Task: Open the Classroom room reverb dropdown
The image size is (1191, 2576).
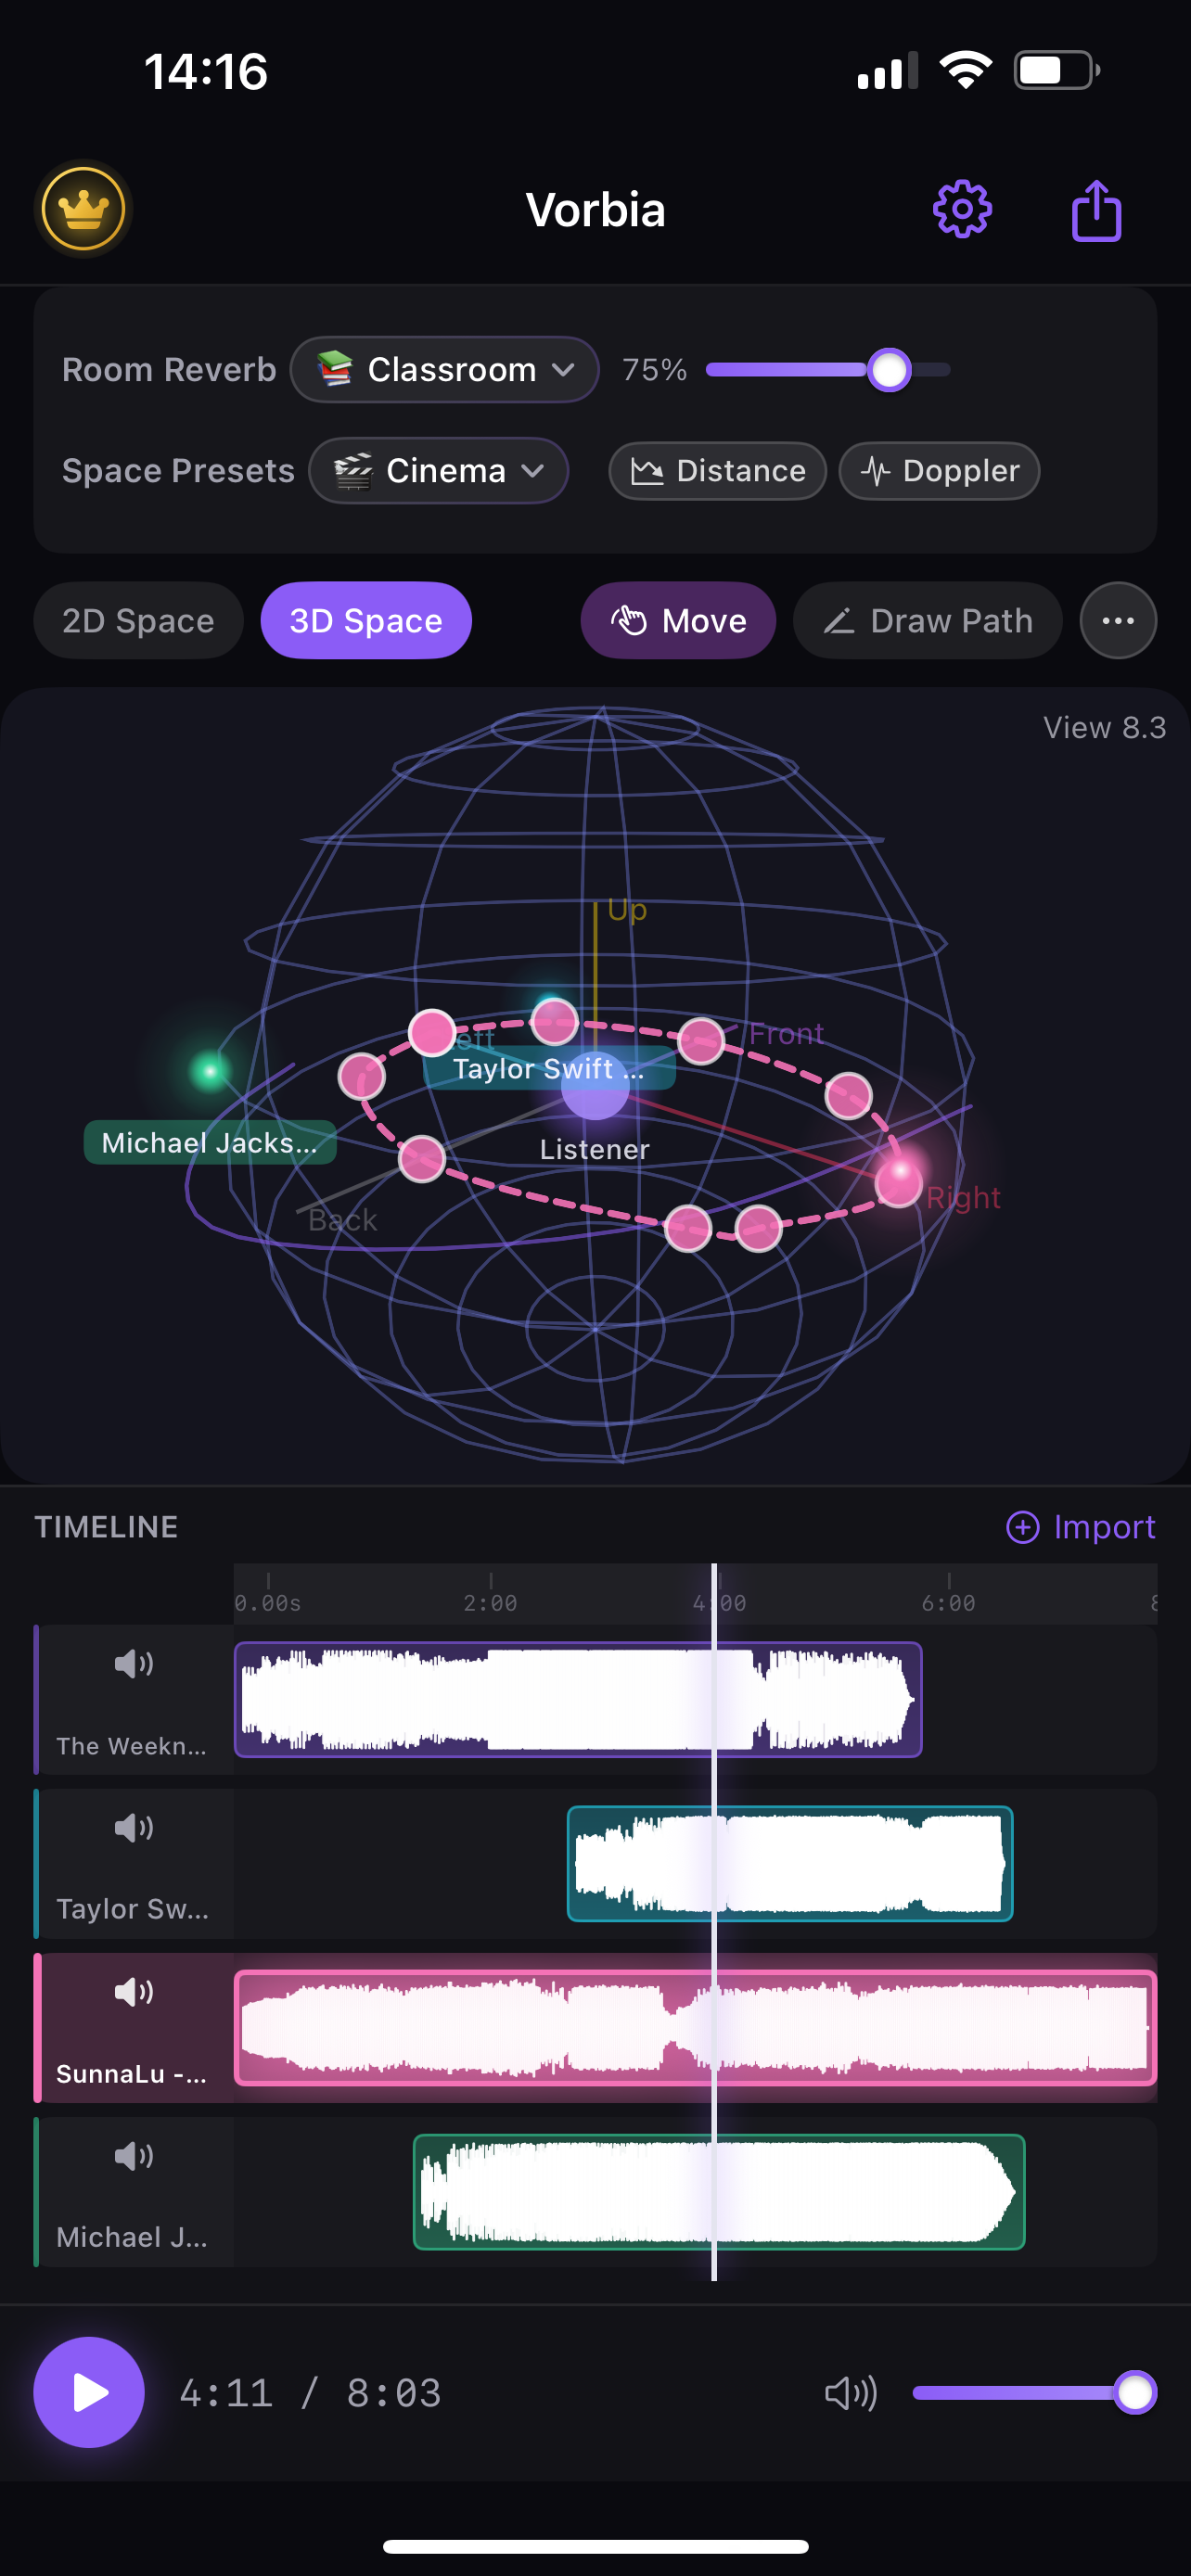Action: tap(444, 369)
